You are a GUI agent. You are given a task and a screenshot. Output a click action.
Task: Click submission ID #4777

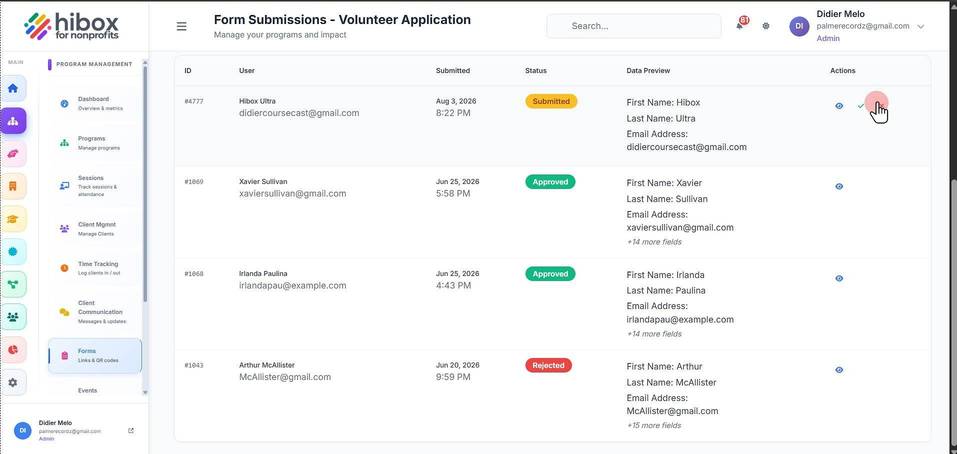point(193,101)
